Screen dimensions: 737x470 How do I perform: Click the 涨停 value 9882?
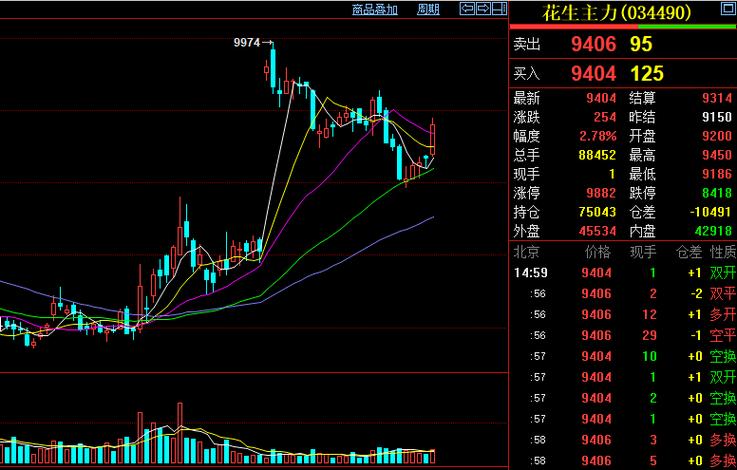point(601,192)
